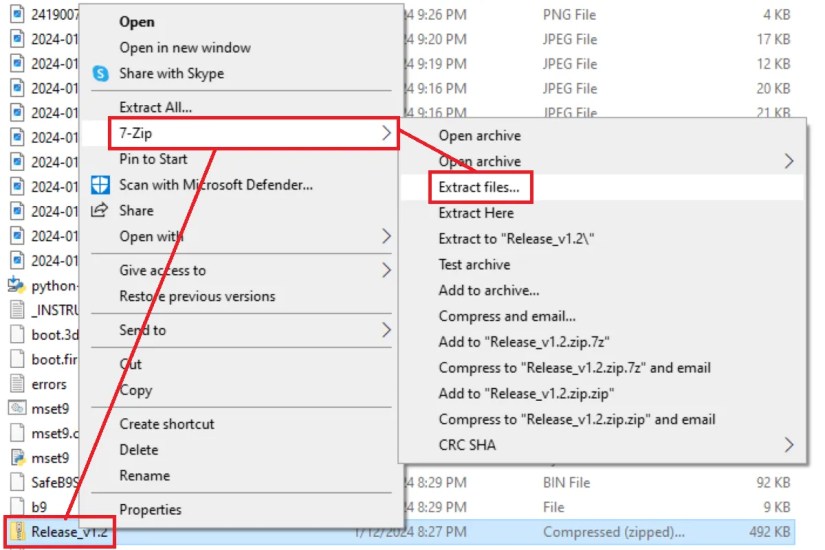The width and height of the screenshot is (825, 550).
Task: Click the BIN File type cell
Action: [566, 482]
